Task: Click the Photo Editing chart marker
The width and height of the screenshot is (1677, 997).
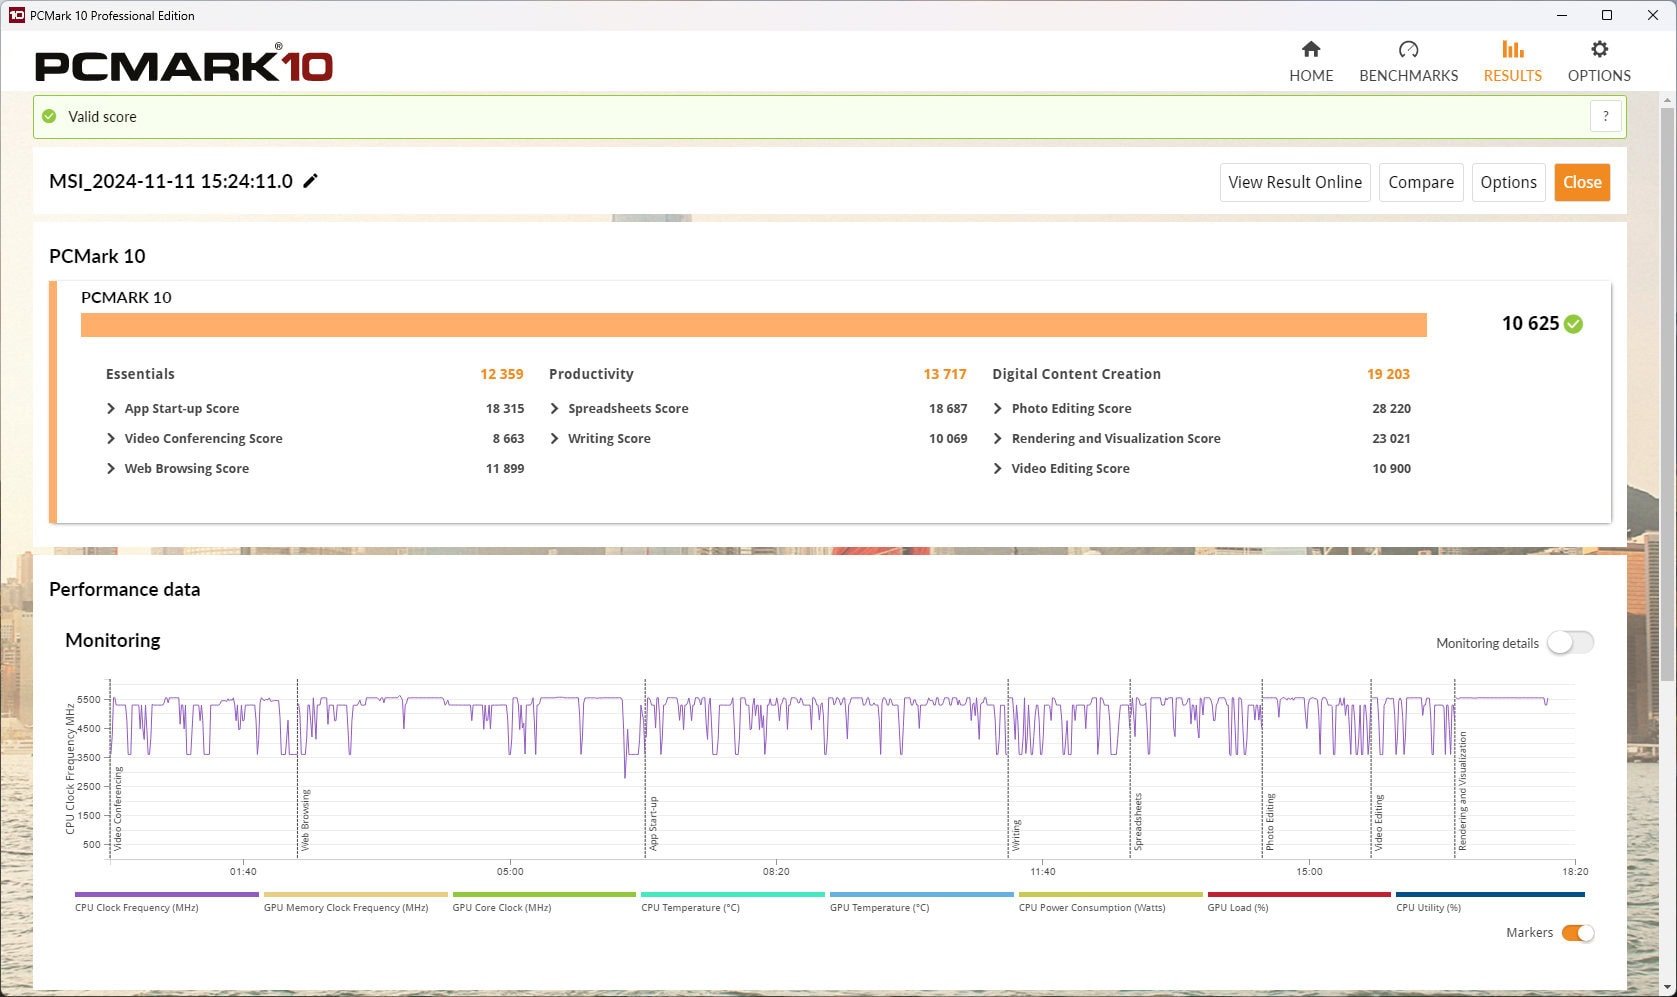Action: click(1270, 822)
